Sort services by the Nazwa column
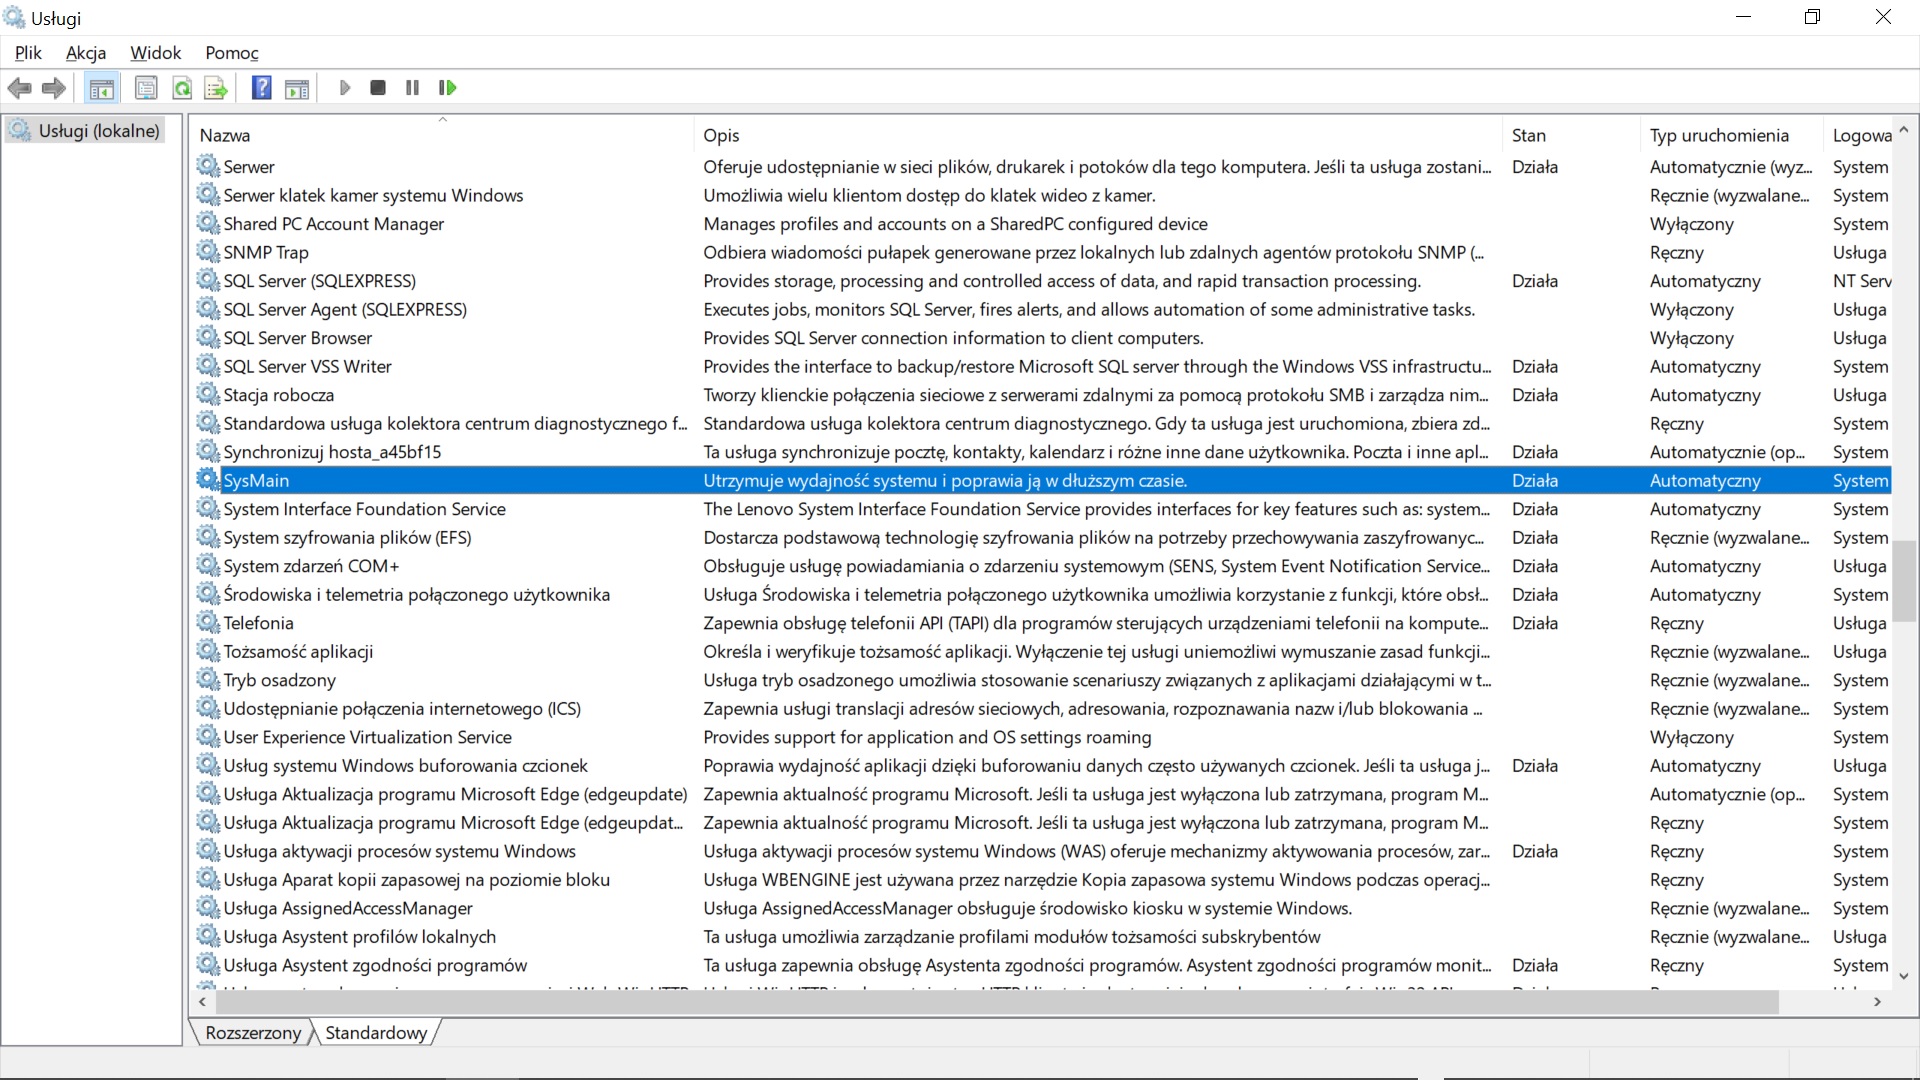The width and height of the screenshot is (1920, 1080). (x=224, y=135)
